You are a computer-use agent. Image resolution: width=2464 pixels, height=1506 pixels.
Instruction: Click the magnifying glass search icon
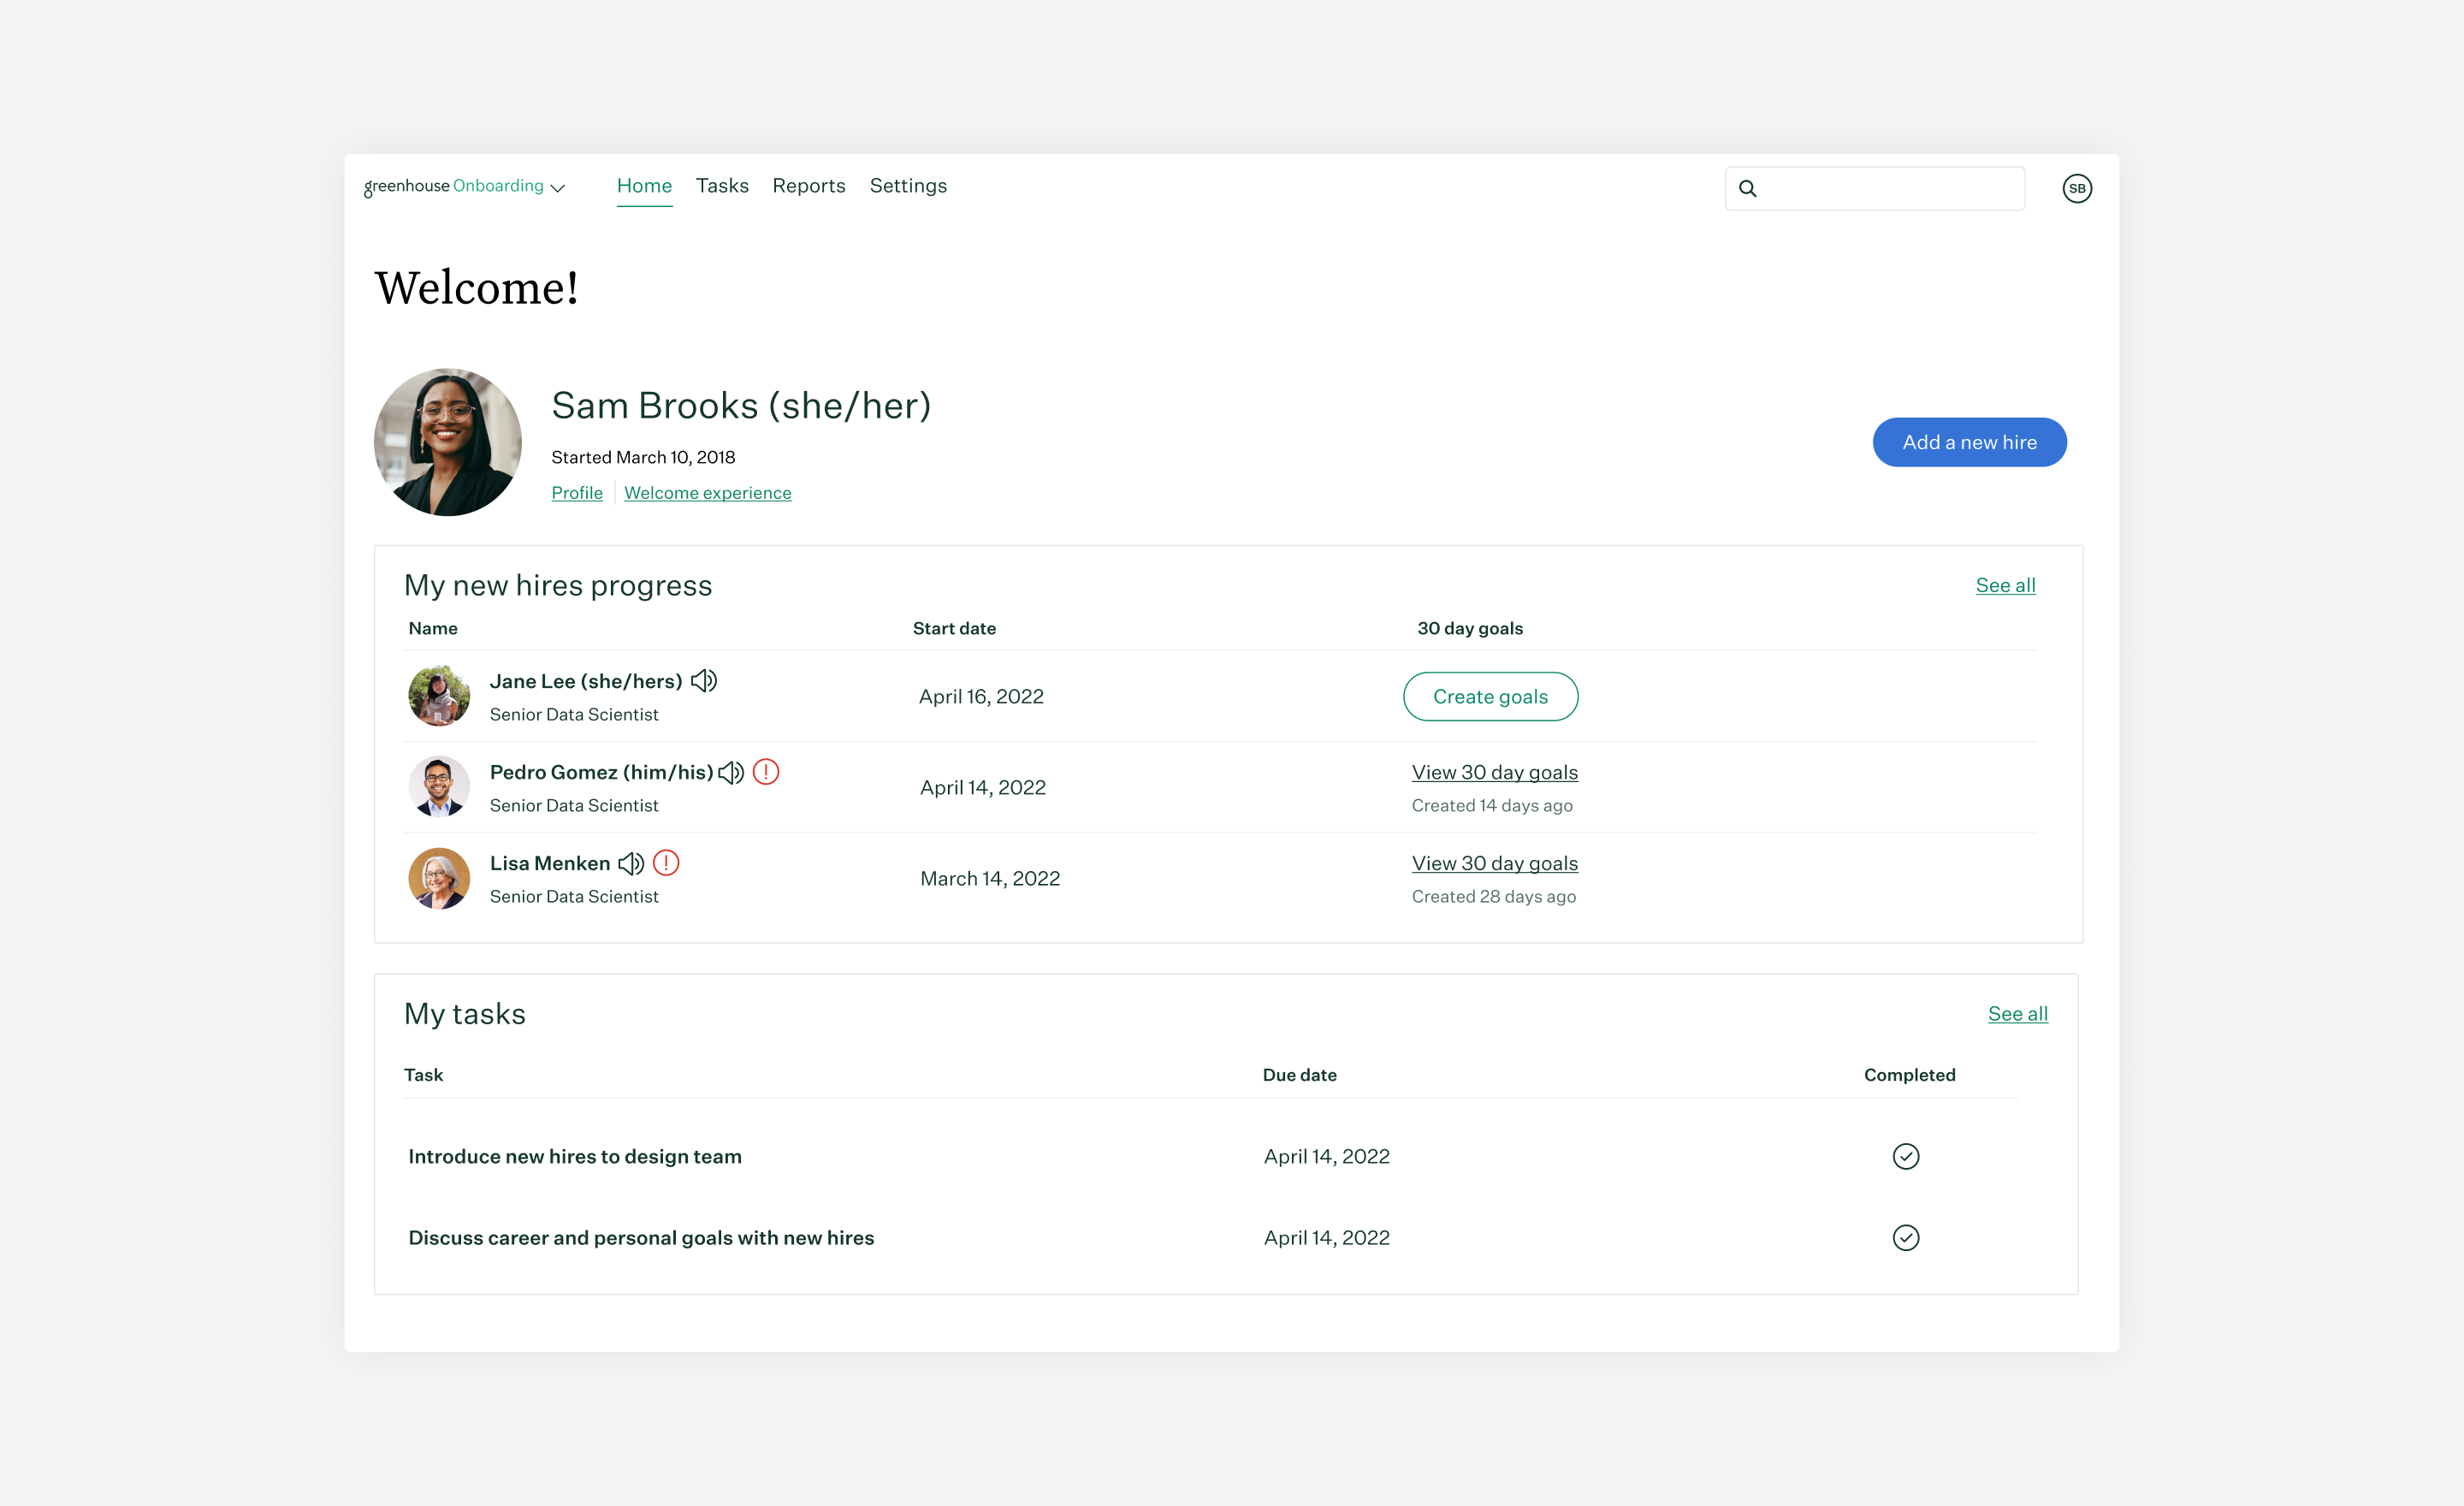click(x=1747, y=188)
